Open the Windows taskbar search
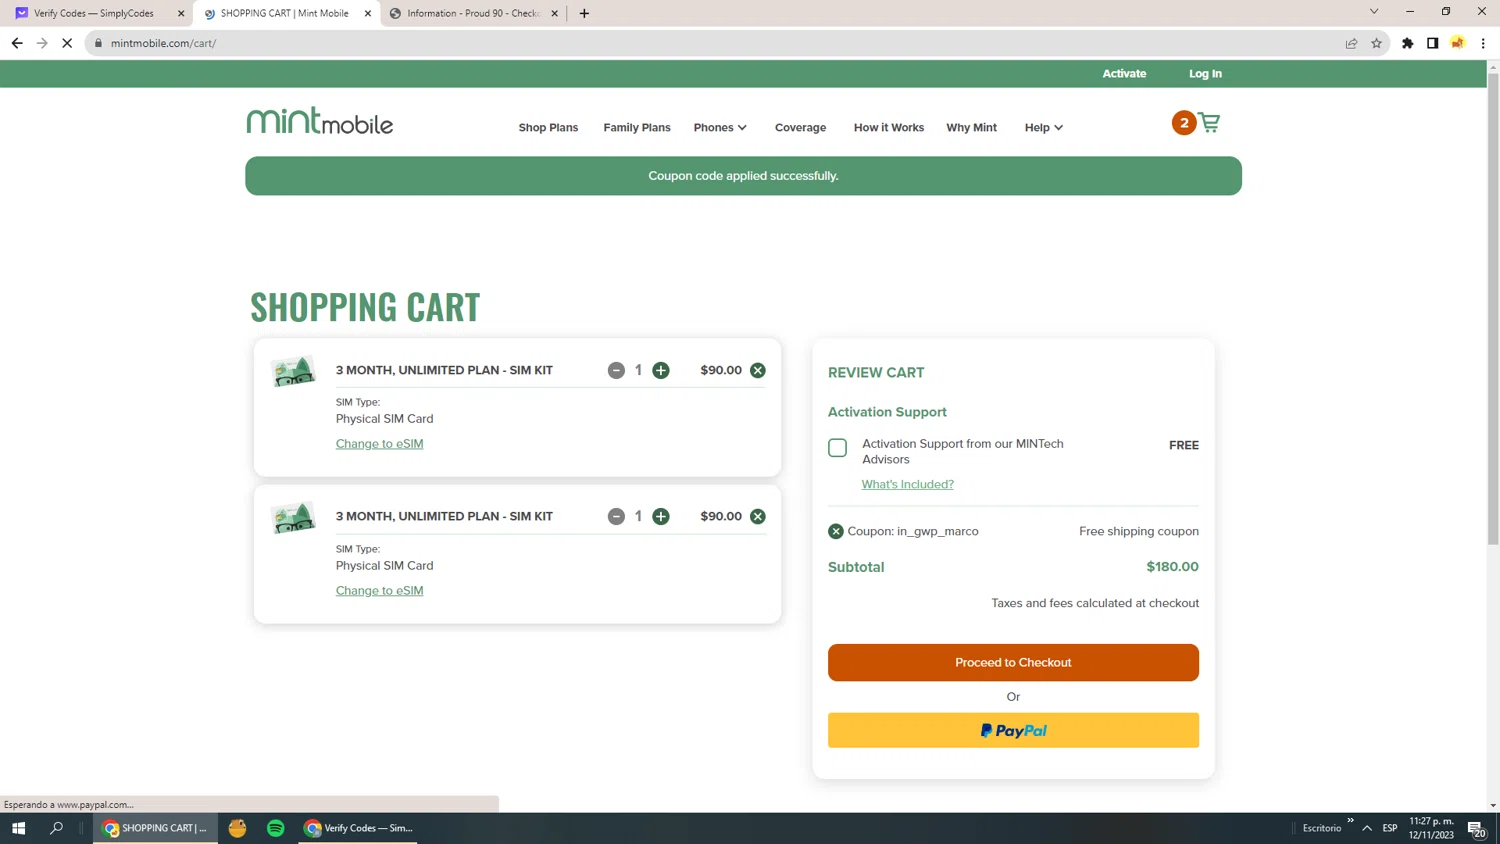 pos(56,828)
